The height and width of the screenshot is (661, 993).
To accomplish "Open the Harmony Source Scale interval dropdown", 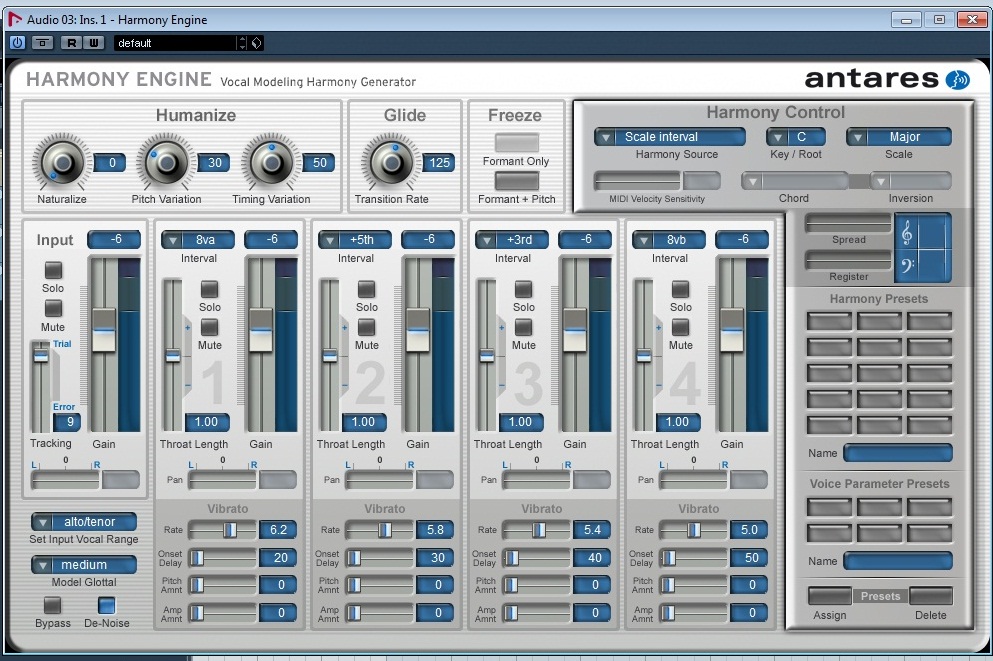I will coord(670,137).
